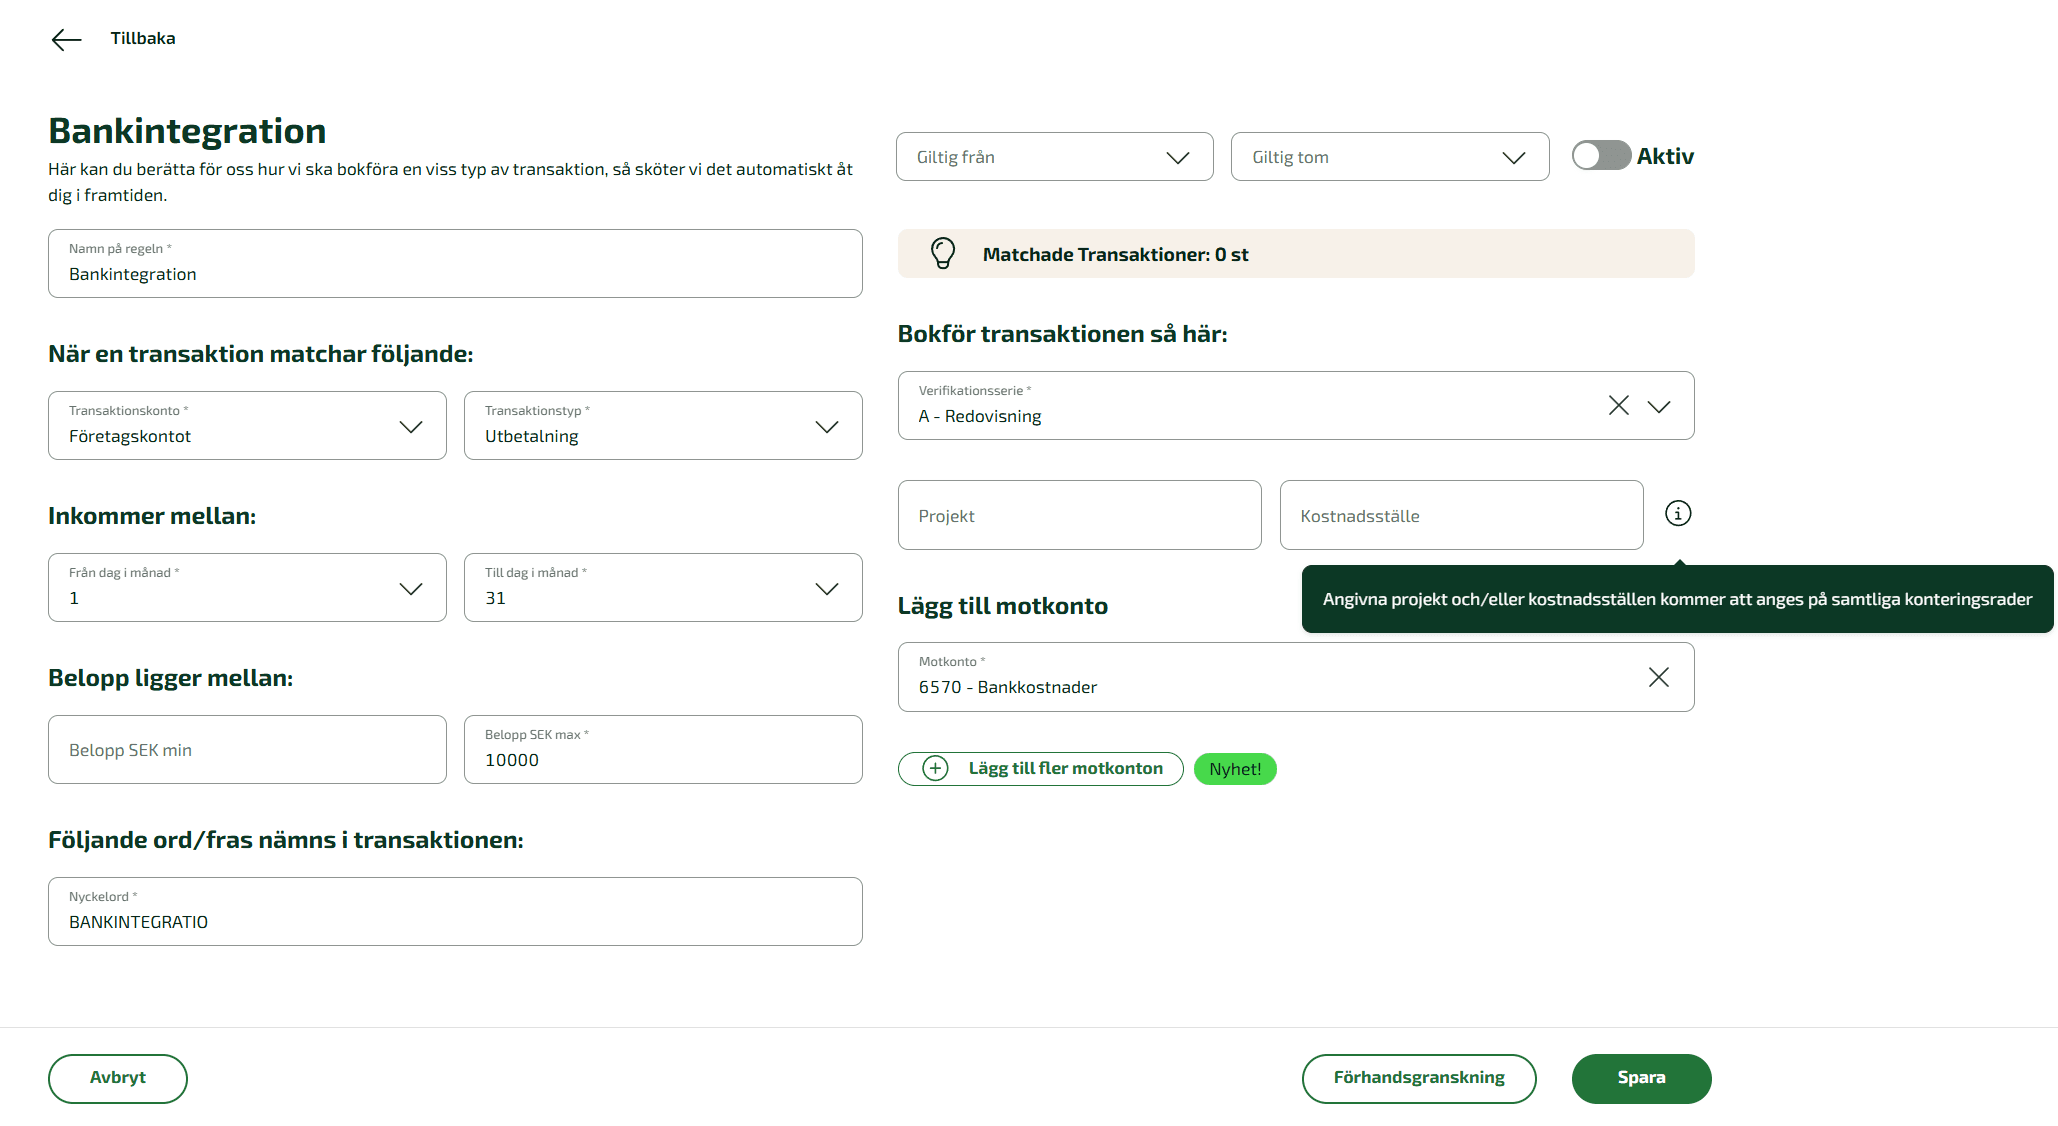Screen dimensions: 2058x1126
Task: Click the Avbryt button
Action: point(118,1078)
